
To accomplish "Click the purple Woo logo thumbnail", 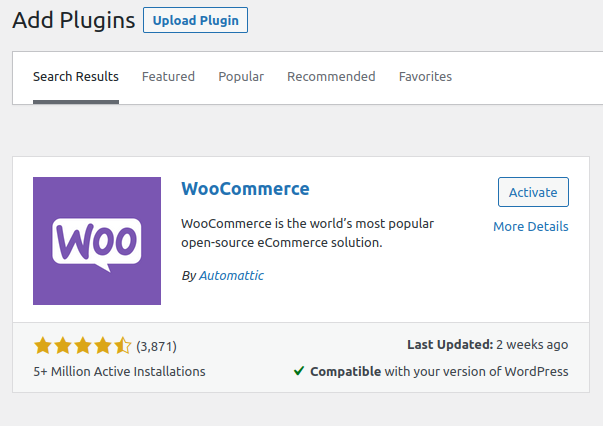I will pos(97,241).
